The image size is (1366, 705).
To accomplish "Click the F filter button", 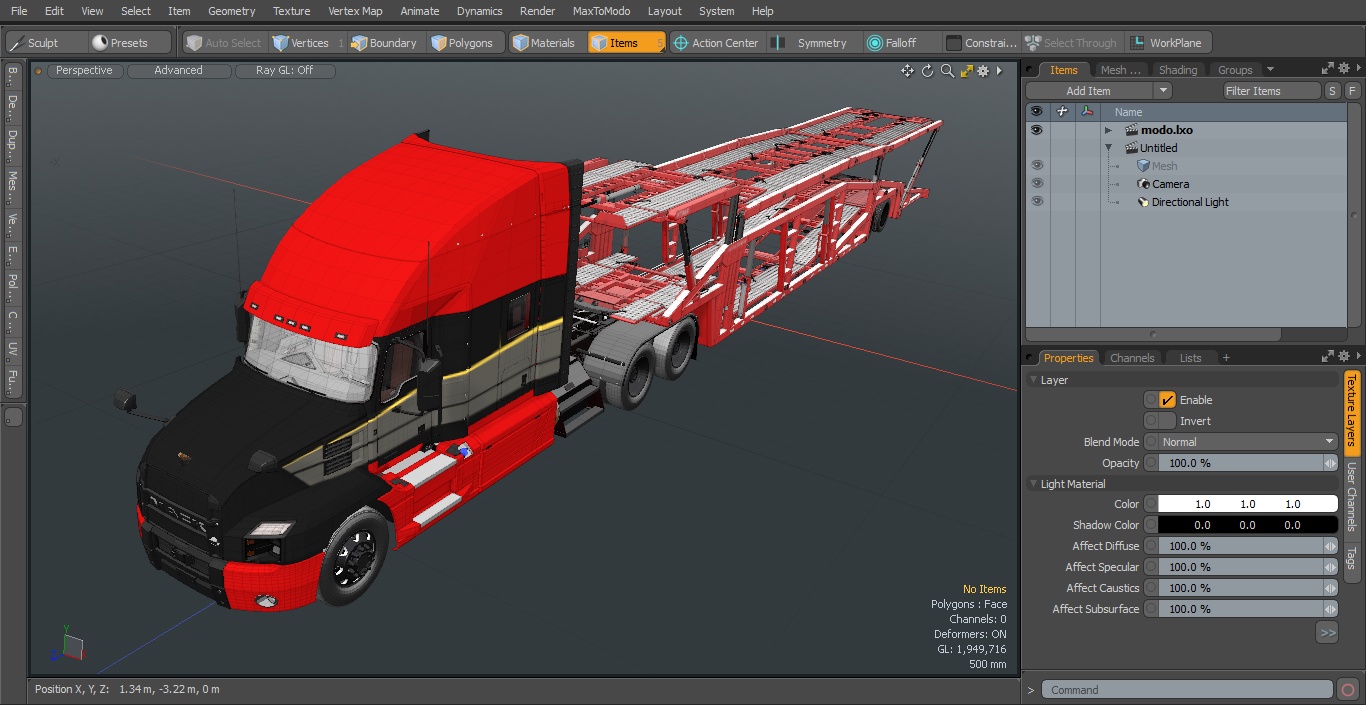I will click(1352, 91).
